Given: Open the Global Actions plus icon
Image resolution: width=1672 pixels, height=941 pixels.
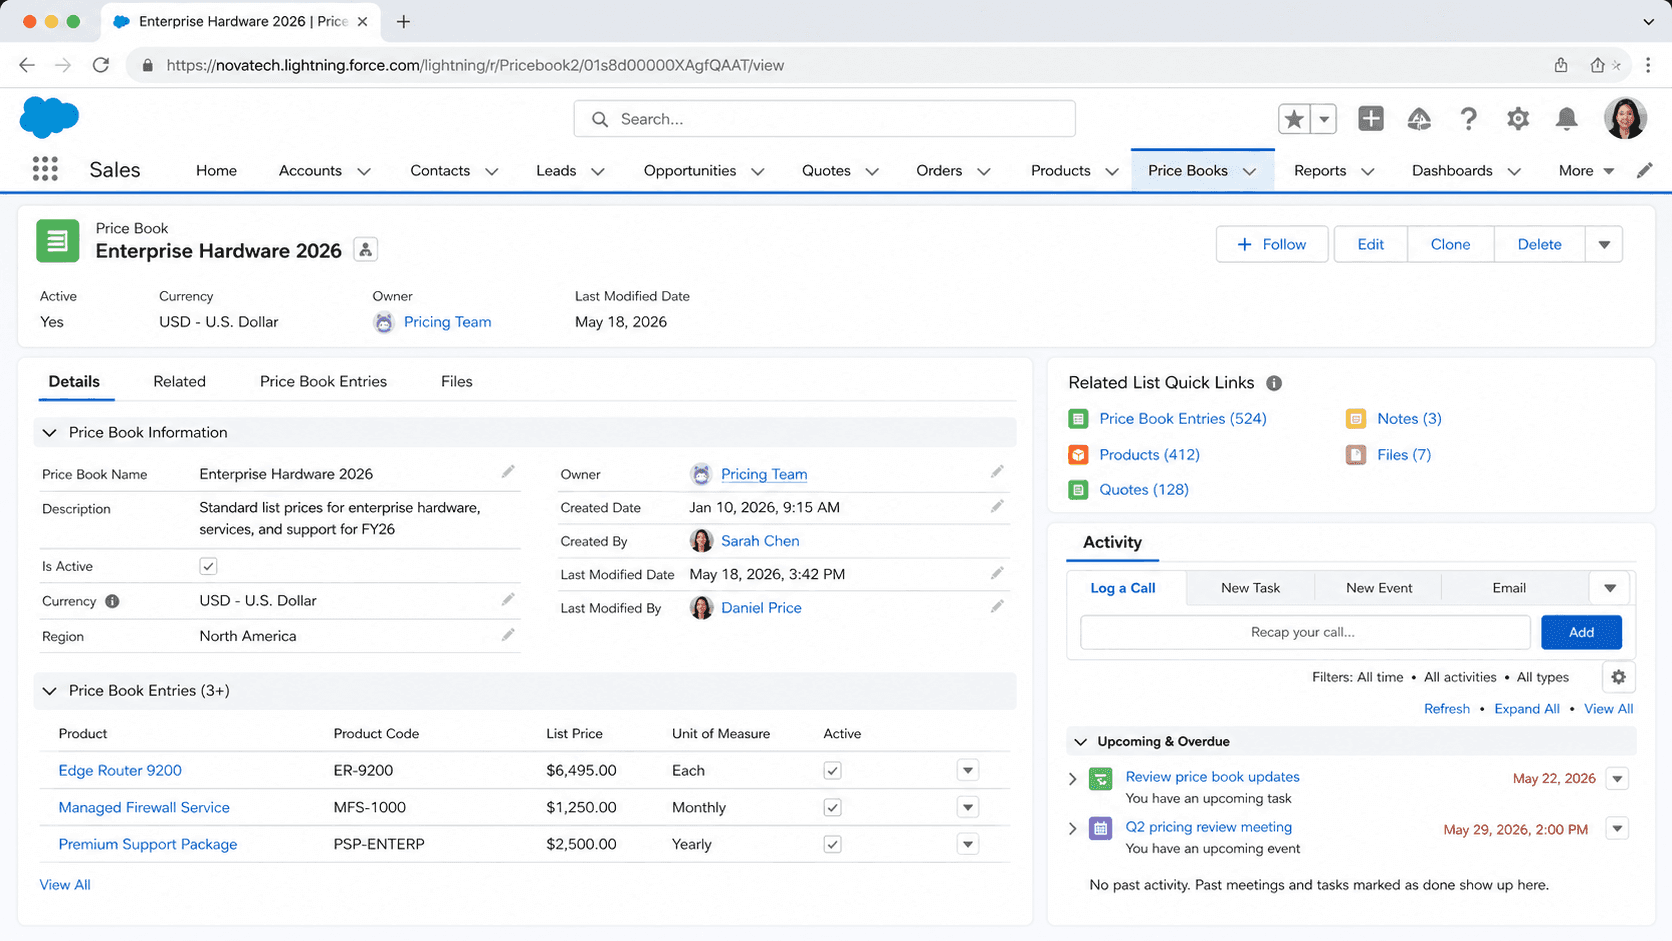Looking at the screenshot, I should click(1371, 119).
